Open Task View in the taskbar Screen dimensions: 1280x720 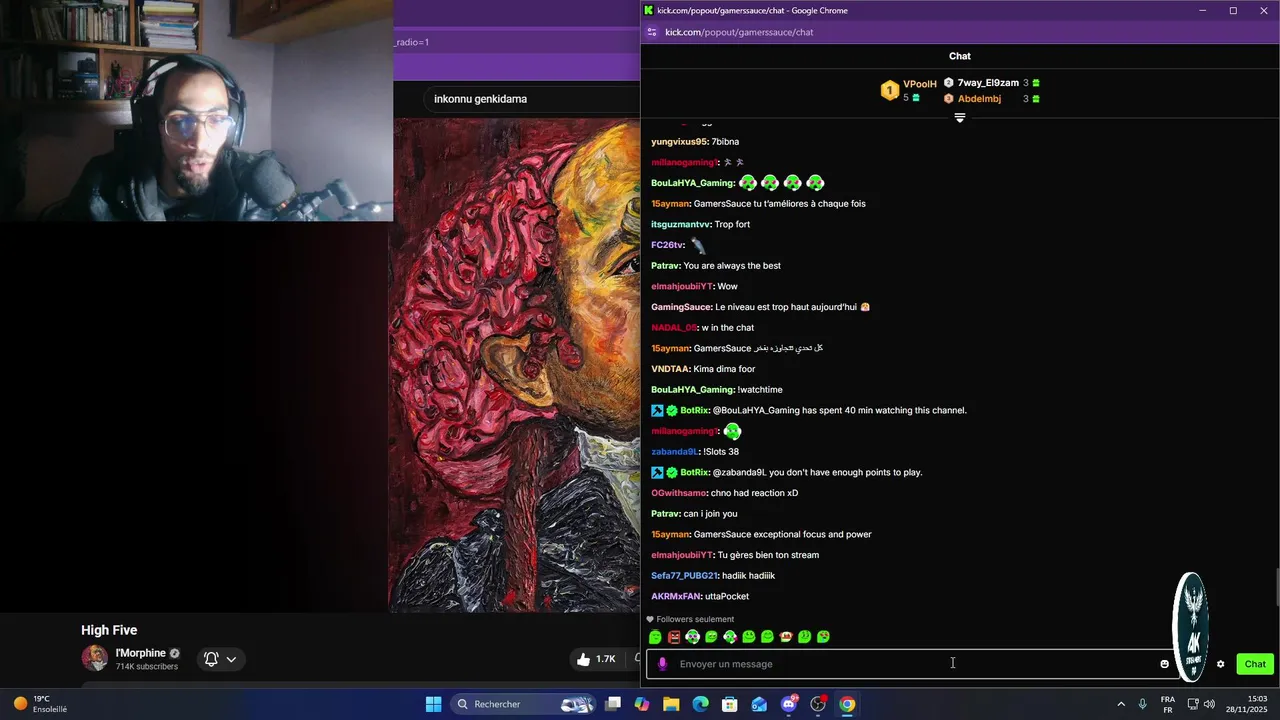tap(613, 704)
